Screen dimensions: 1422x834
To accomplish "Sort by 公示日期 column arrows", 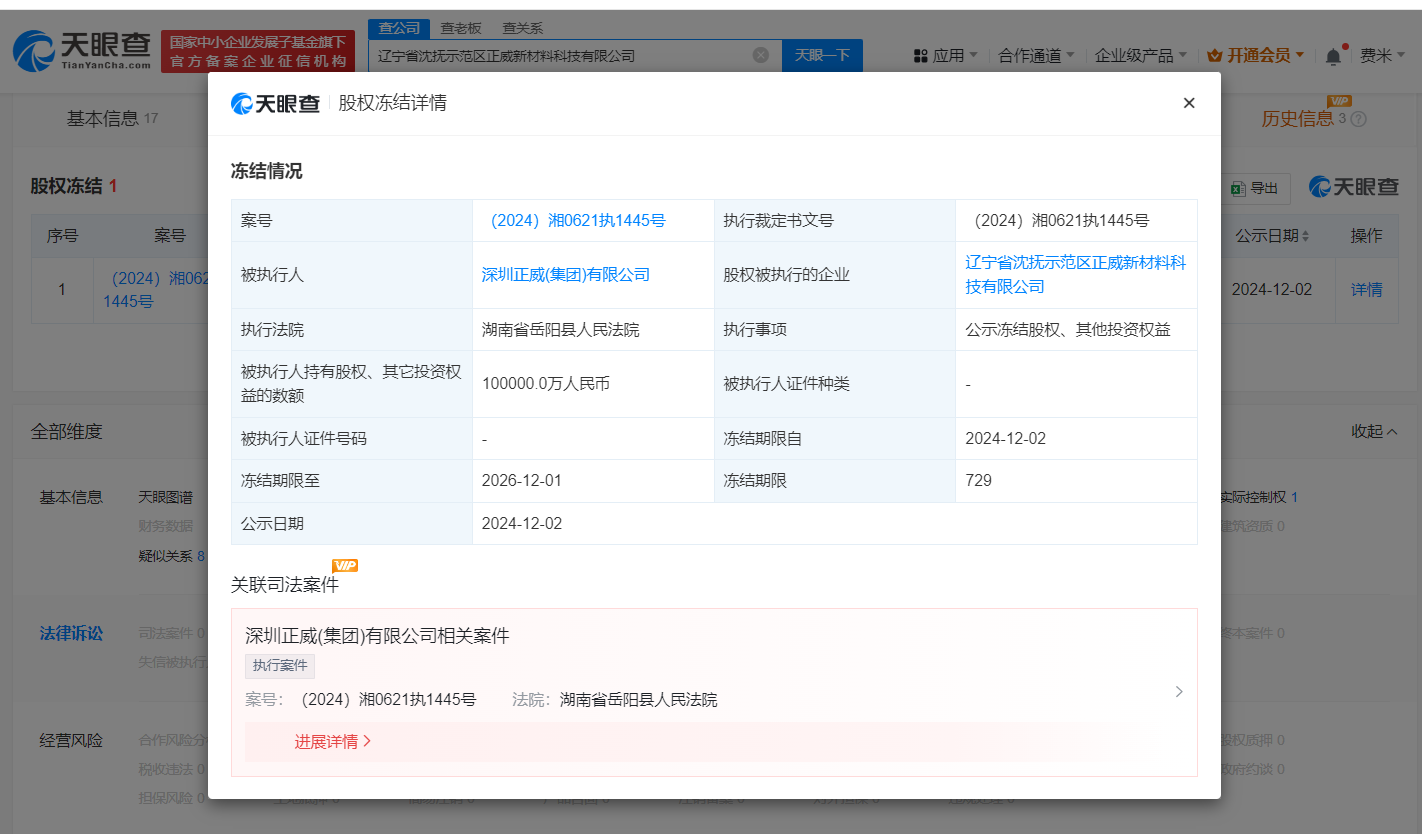I will point(1304,236).
